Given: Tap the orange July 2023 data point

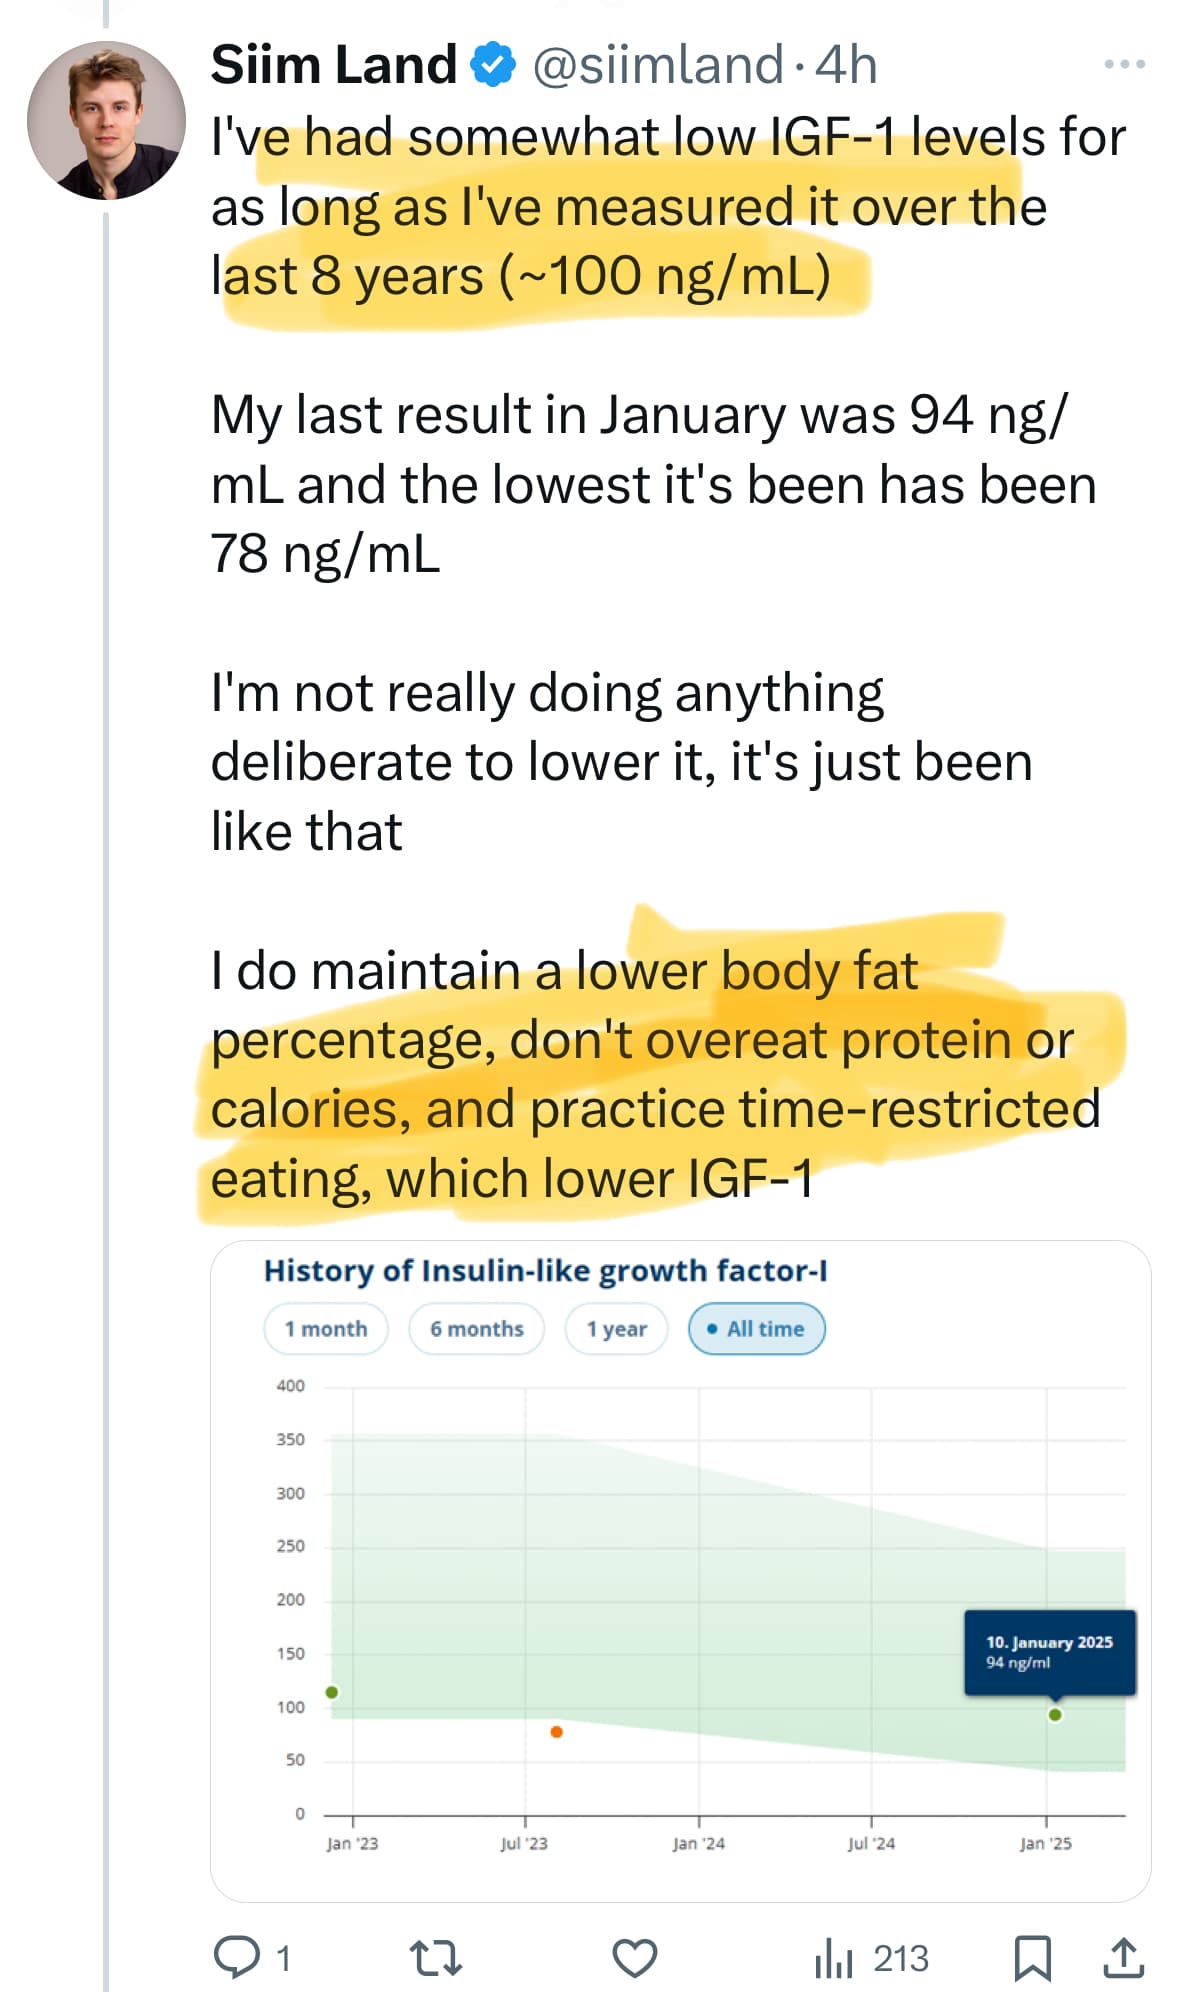Looking at the screenshot, I should [557, 1732].
